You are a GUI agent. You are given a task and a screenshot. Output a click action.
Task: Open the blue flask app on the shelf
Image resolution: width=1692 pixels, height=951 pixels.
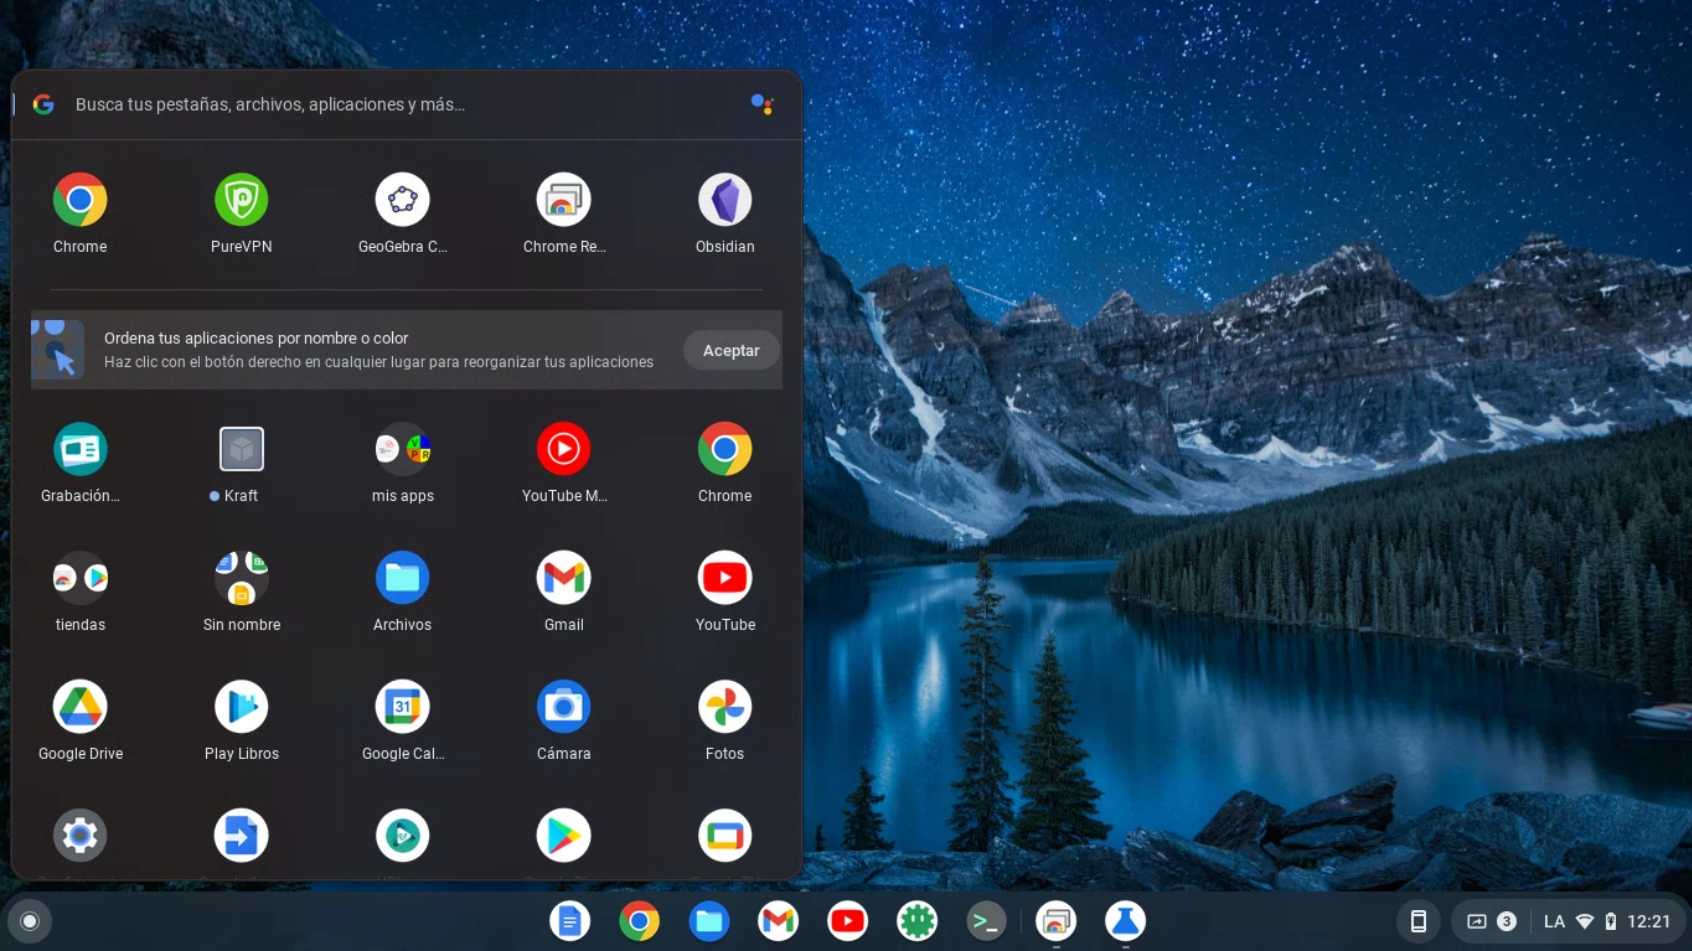tap(1125, 921)
